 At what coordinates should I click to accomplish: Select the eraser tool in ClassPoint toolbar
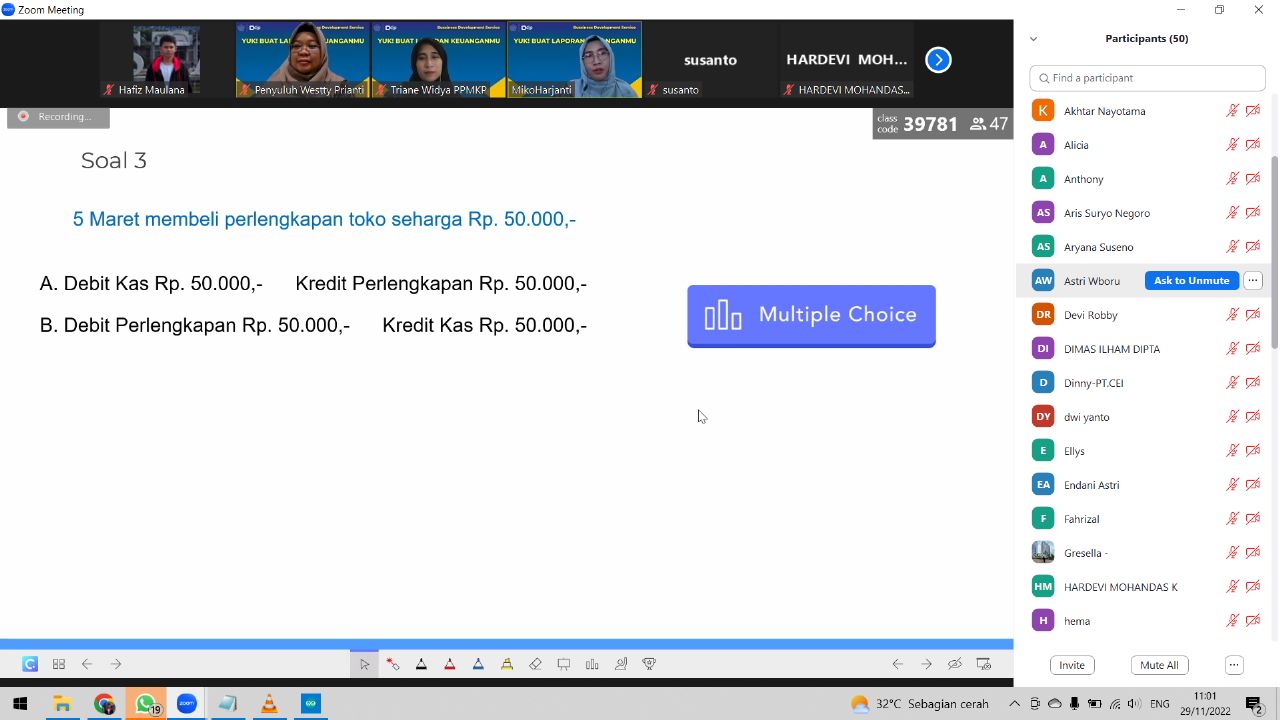pyautogui.click(x=535, y=664)
